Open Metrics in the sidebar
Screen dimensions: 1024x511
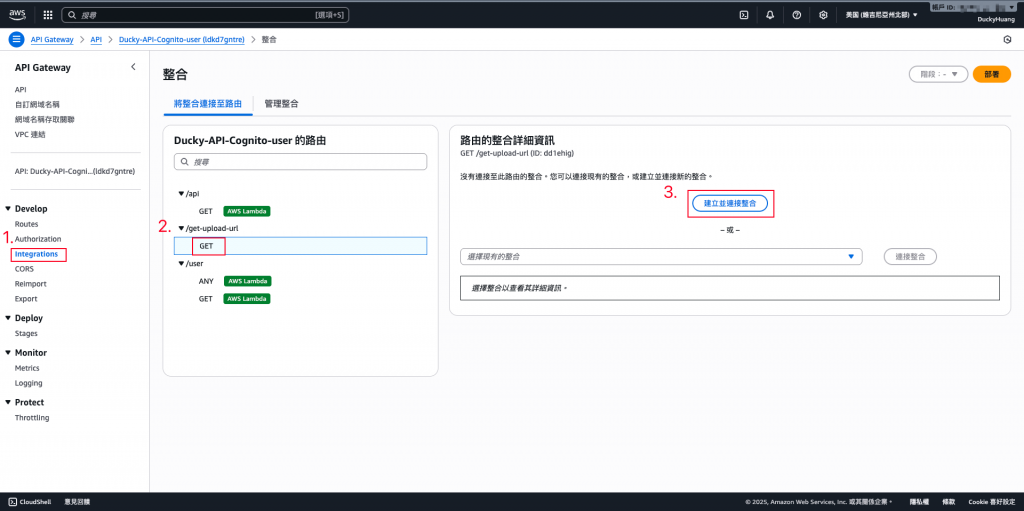27,368
